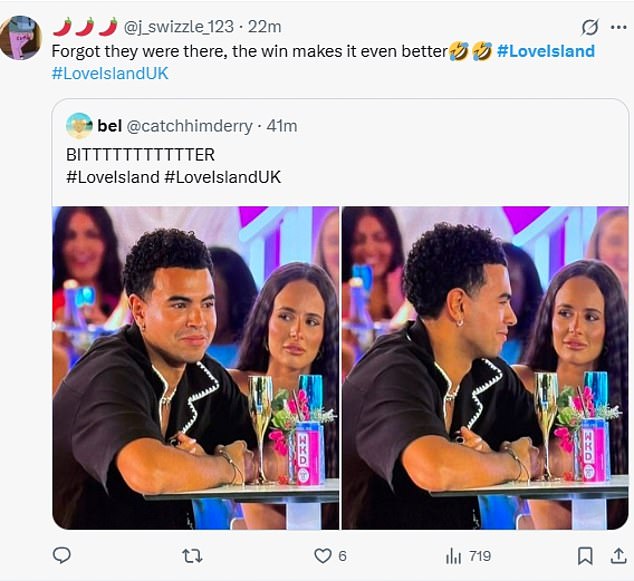This screenshot has width=634, height=581.
Task: Open blue #LoveIslandUK hashtag link
Action: coord(110,74)
